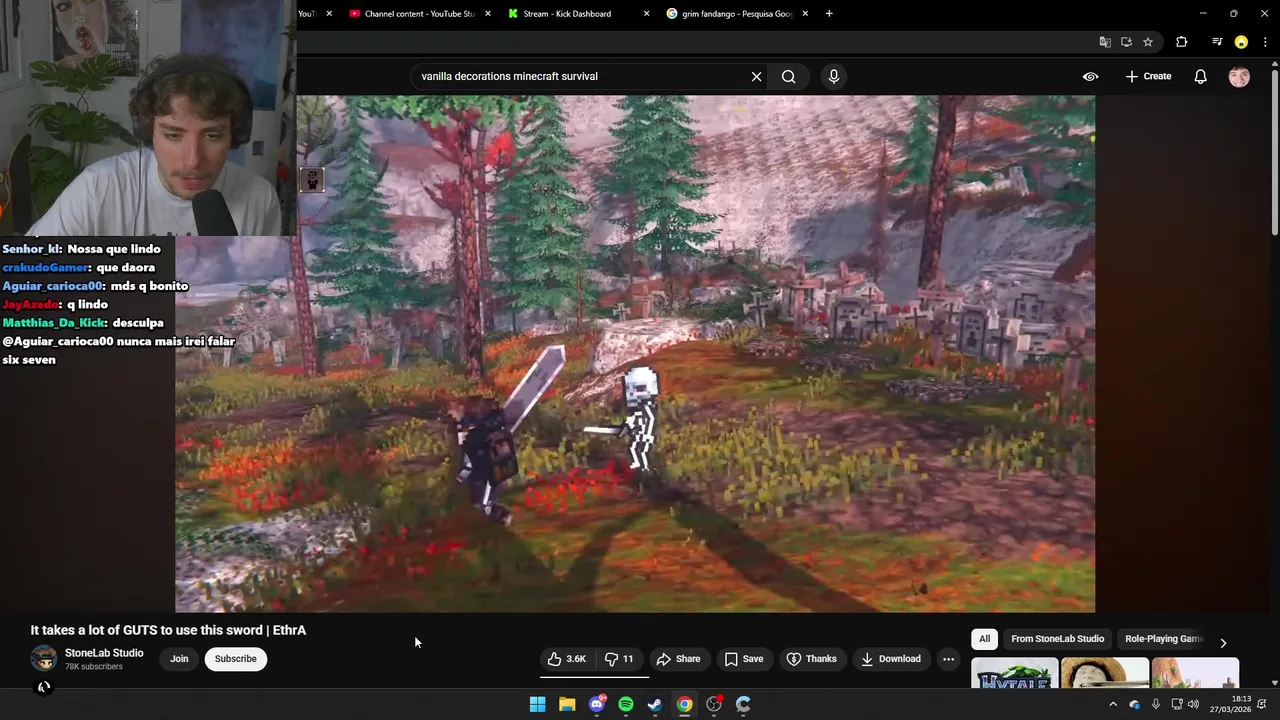This screenshot has width=1280, height=720.
Task: Click the Create button
Action: (1148, 76)
